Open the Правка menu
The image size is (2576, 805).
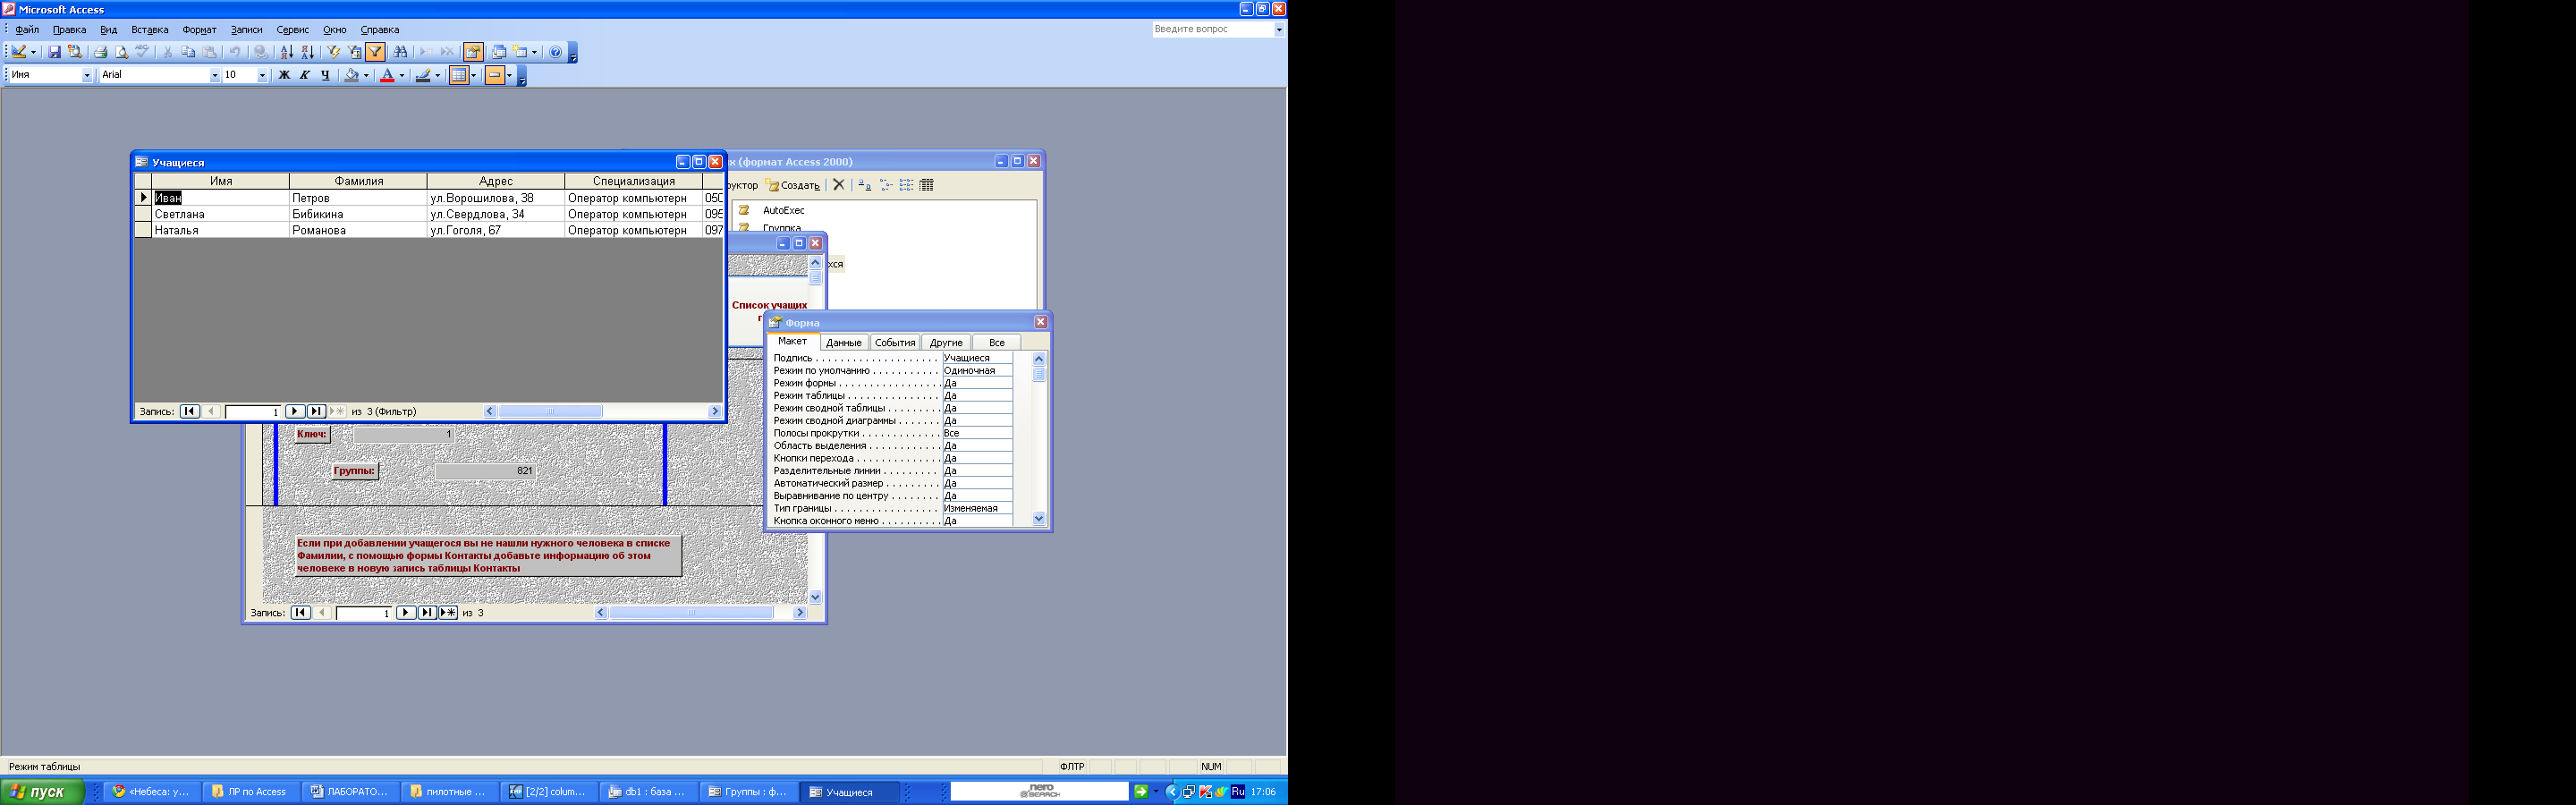[69, 30]
